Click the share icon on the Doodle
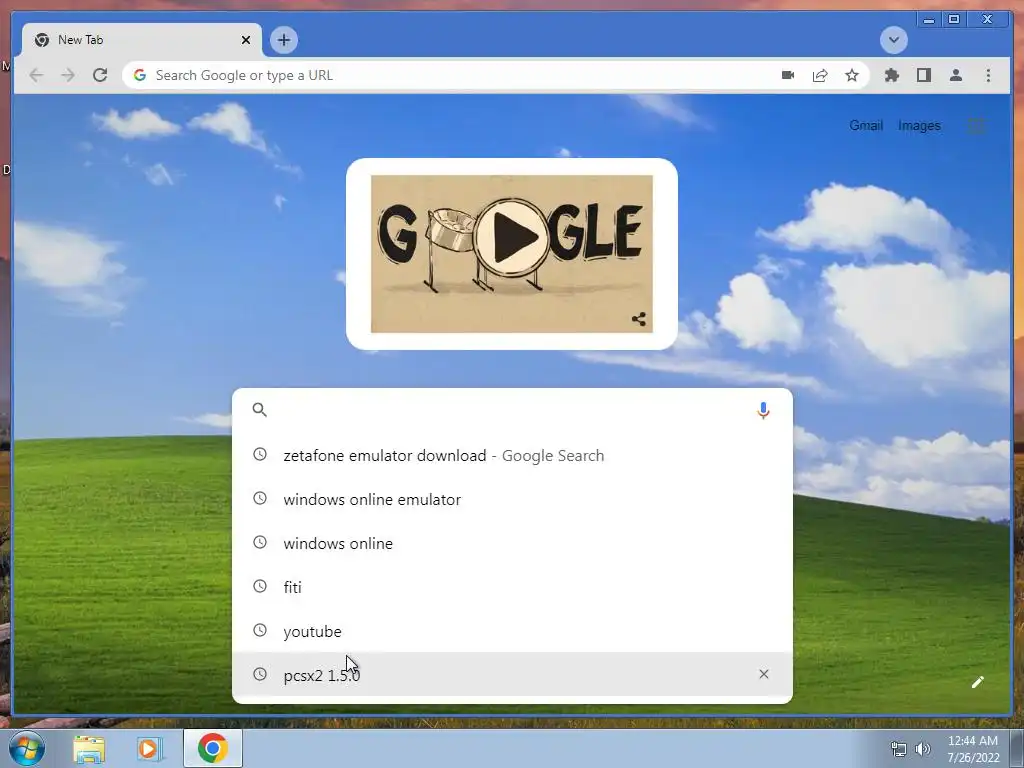This screenshot has height=768, width=1024. [x=639, y=319]
